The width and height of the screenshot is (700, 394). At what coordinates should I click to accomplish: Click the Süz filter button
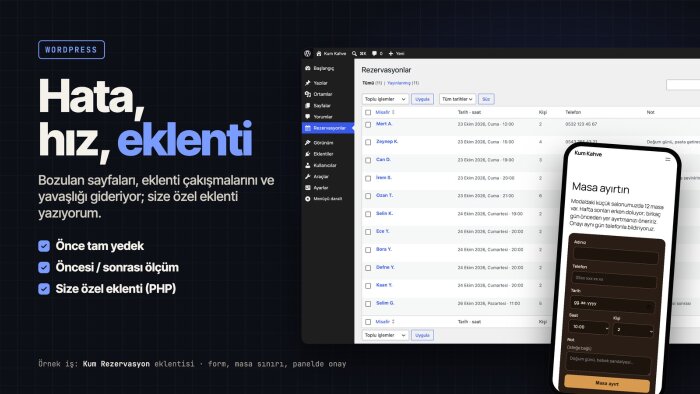click(486, 99)
